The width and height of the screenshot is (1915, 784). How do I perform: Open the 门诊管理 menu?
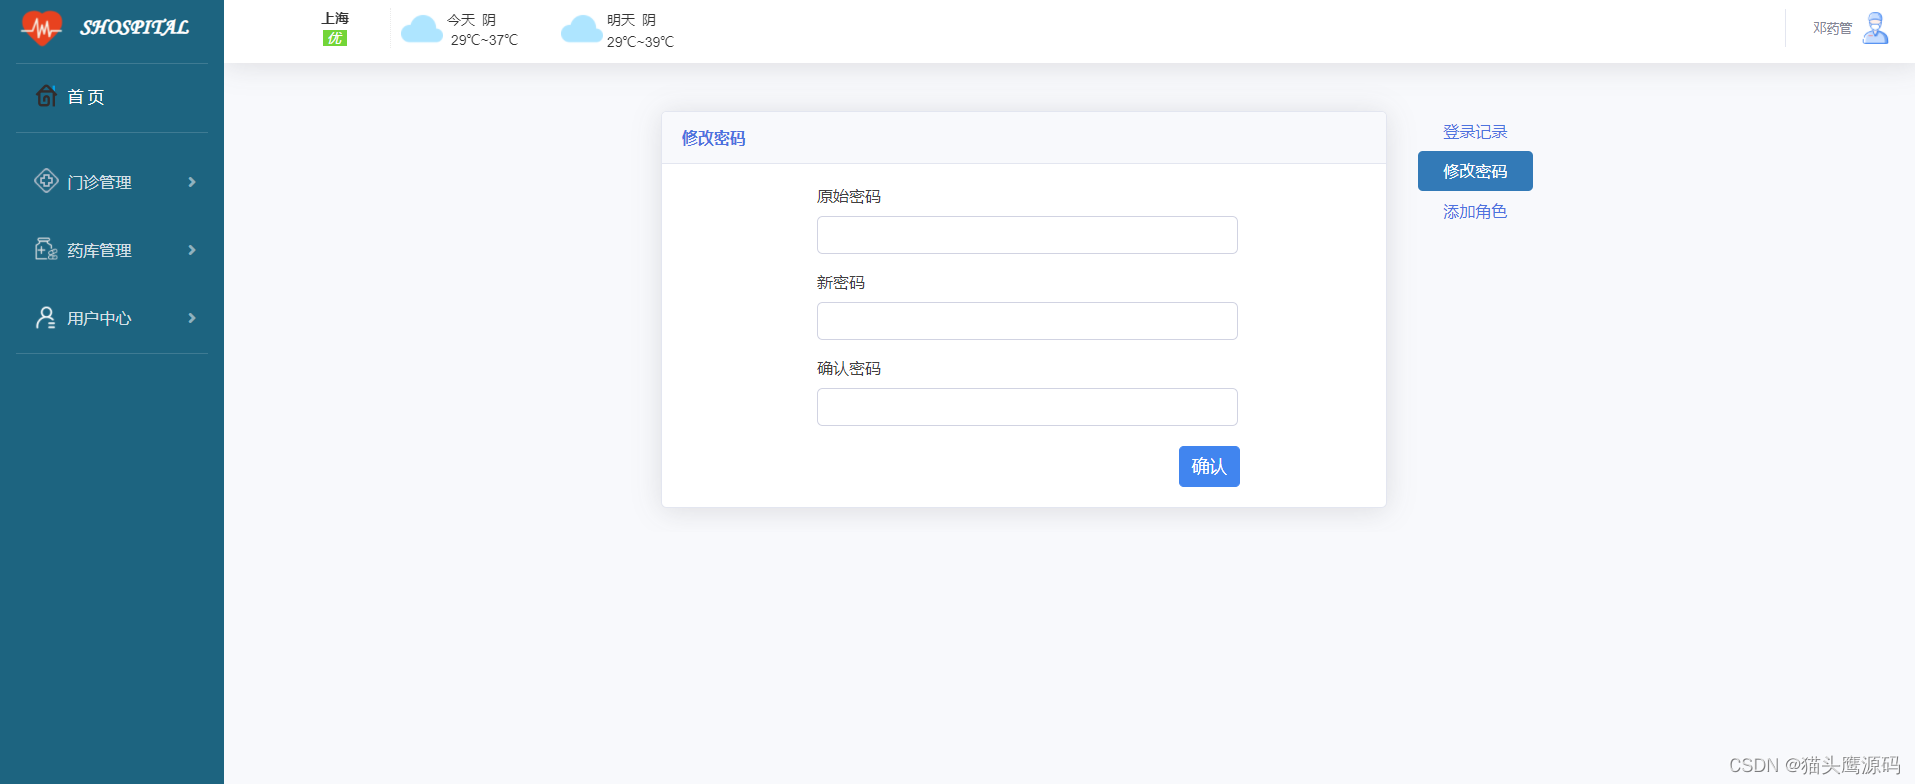[112, 182]
